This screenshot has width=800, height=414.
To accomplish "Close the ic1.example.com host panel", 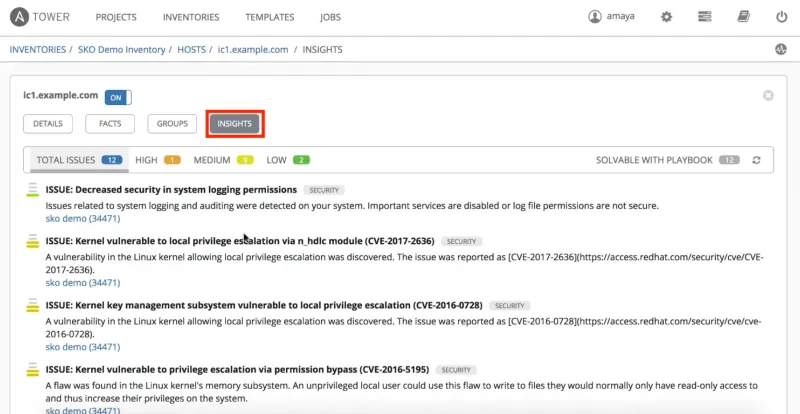I will (768, 95).
